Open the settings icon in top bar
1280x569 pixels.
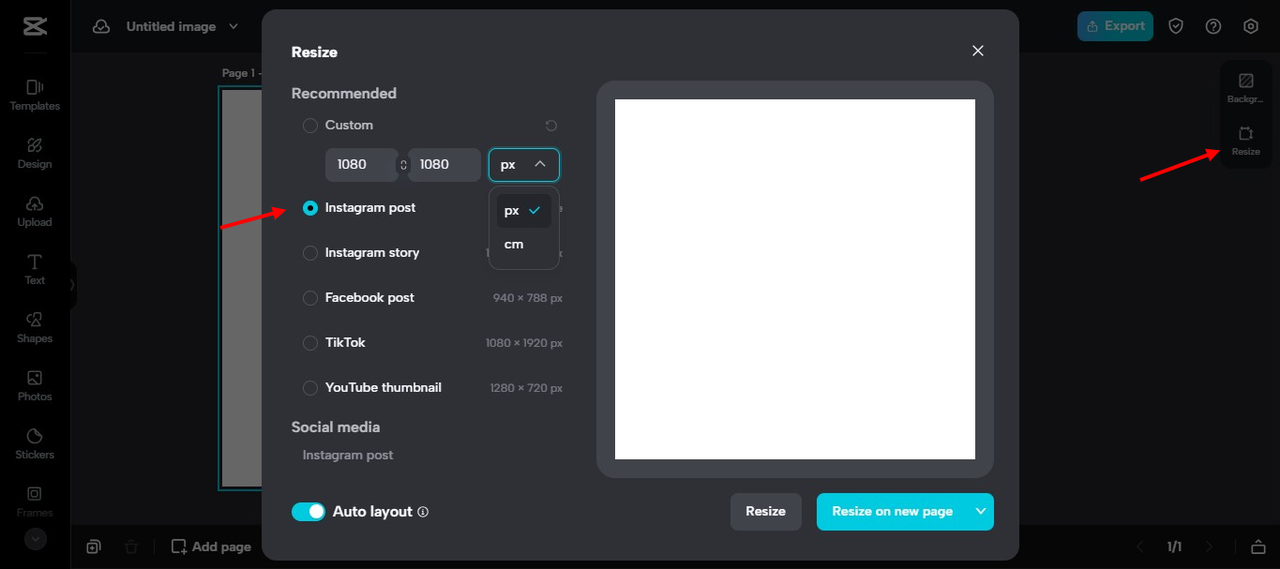tap(1250, 26)
